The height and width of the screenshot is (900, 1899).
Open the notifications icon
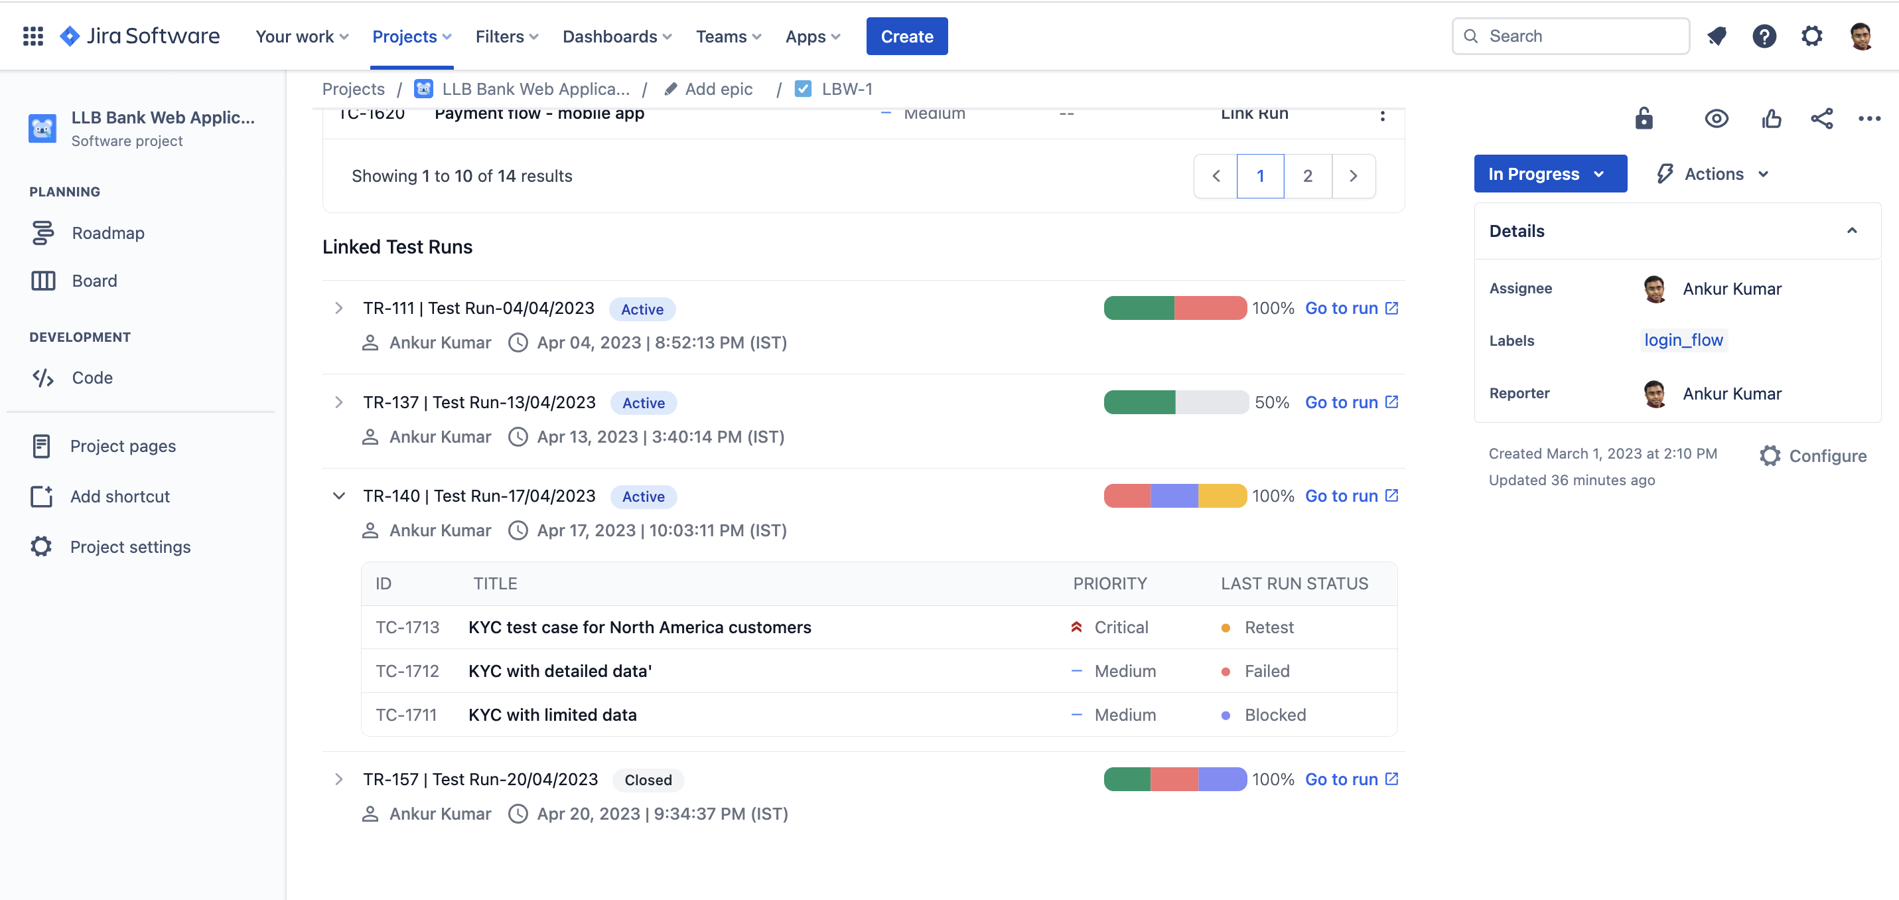click(x=1717, y=36)
